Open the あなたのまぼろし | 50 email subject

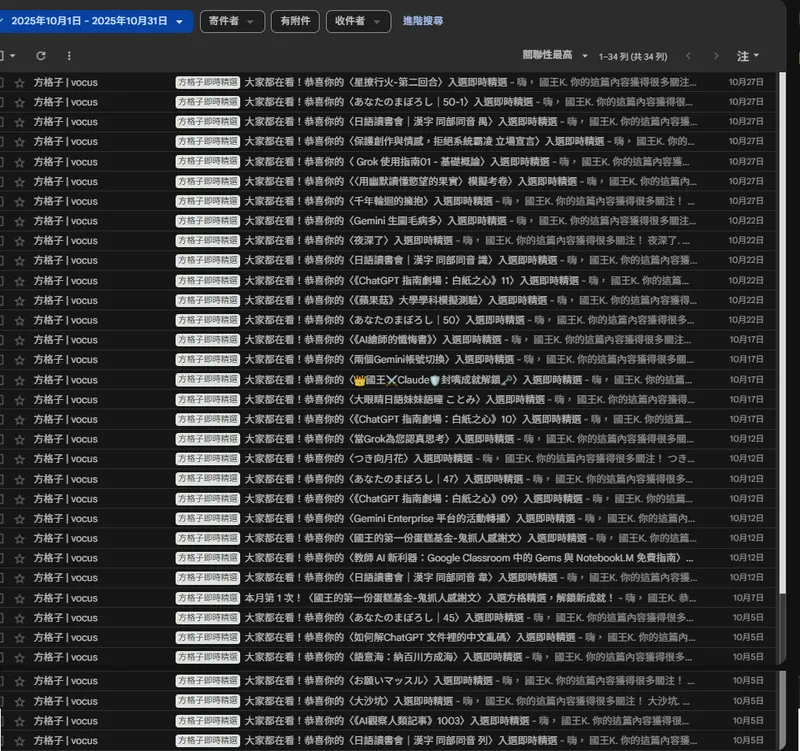click(x=384, y=320)
